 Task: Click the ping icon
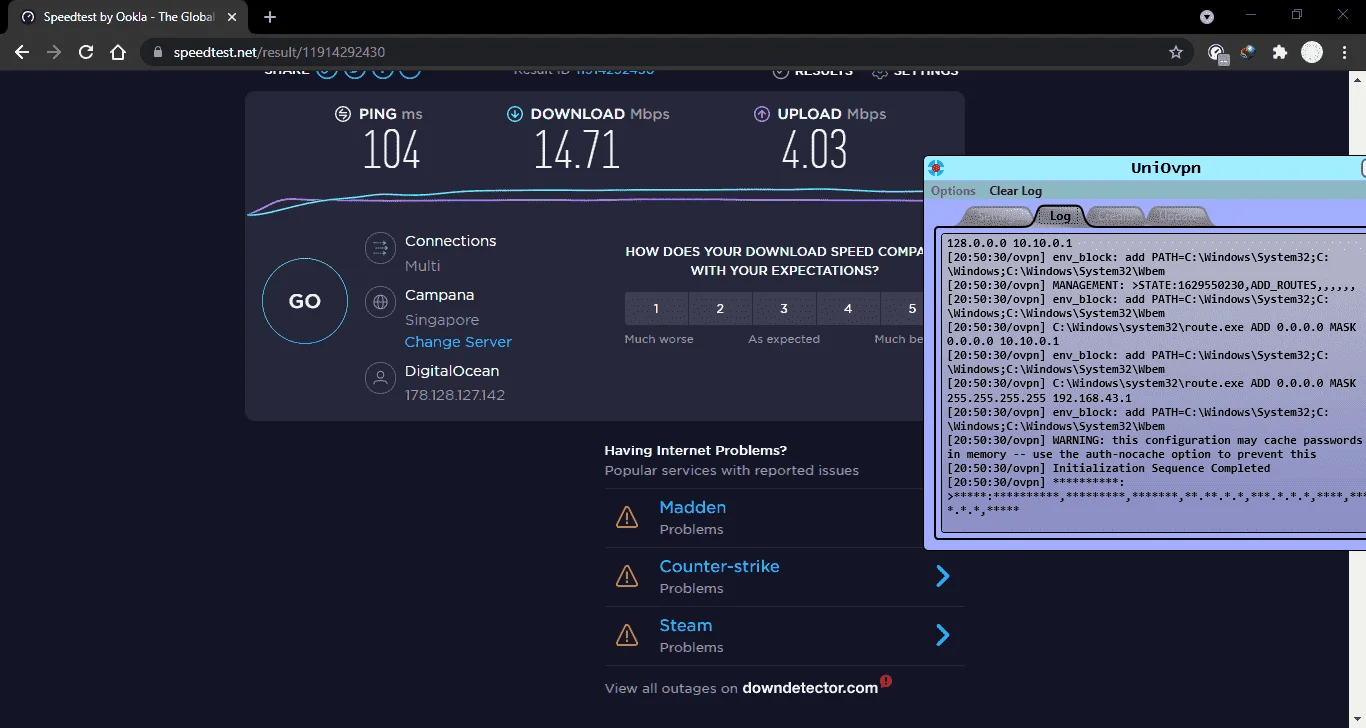(x=343, y=114)
